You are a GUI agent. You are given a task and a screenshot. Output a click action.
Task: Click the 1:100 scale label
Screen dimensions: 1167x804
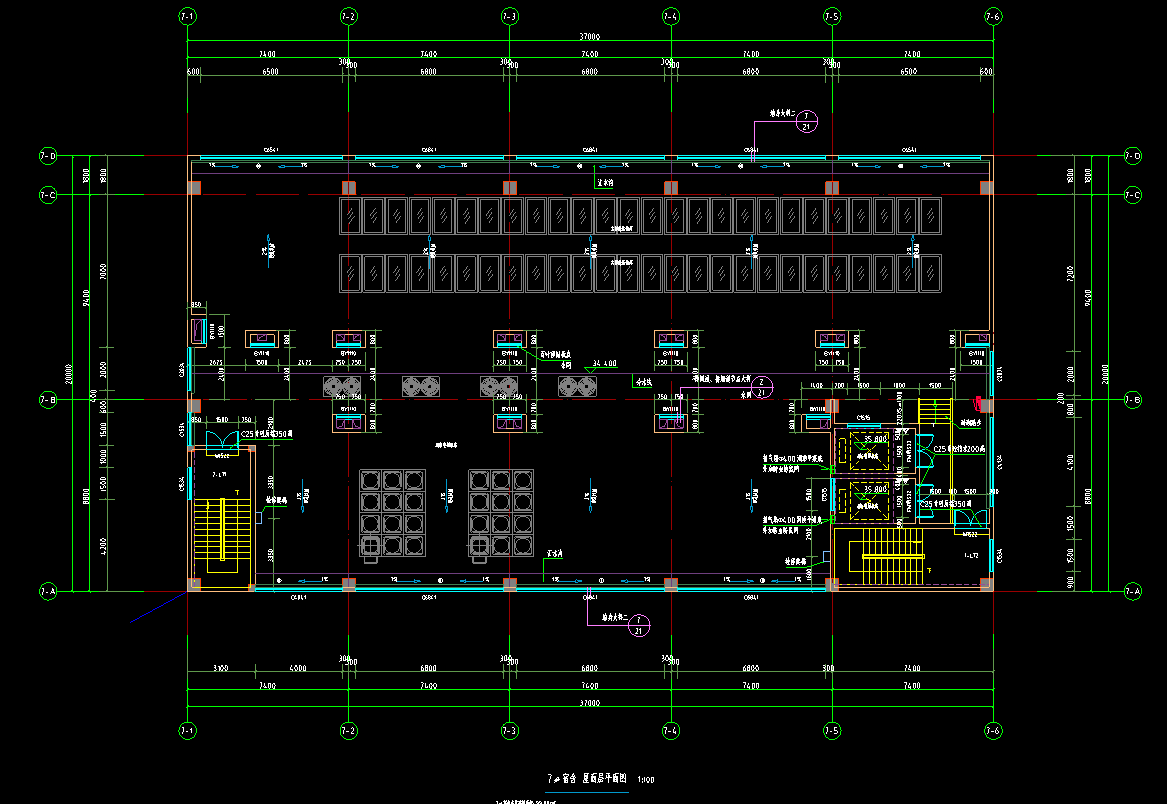(647, 779)
